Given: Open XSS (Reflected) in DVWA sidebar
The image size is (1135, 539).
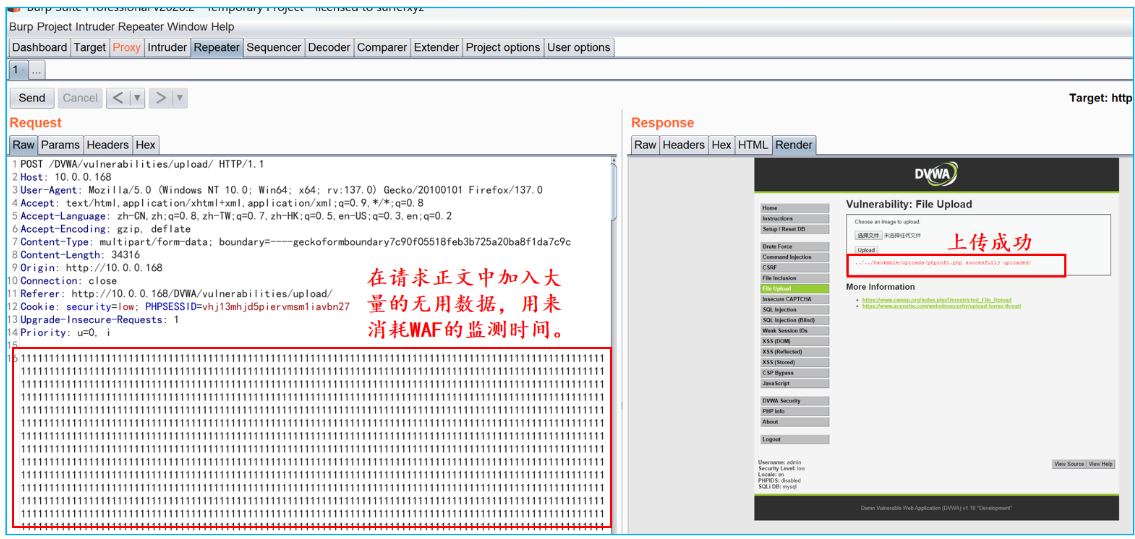Looking at the screenshot, I should click(x=795, y=352).
